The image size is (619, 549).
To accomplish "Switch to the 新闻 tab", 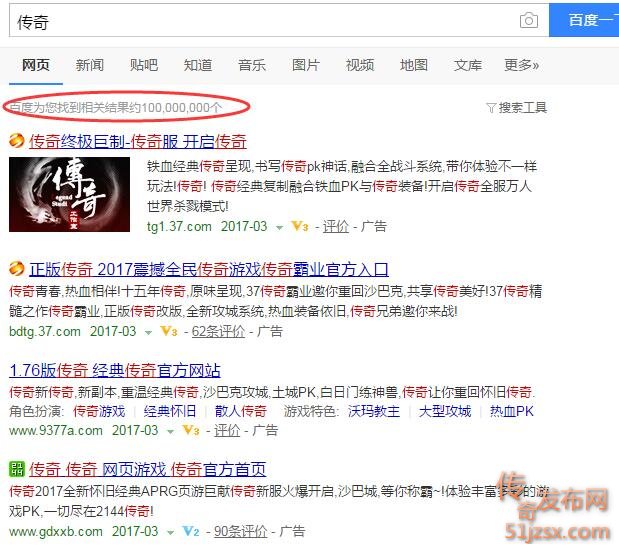I will tap(90, 65).
